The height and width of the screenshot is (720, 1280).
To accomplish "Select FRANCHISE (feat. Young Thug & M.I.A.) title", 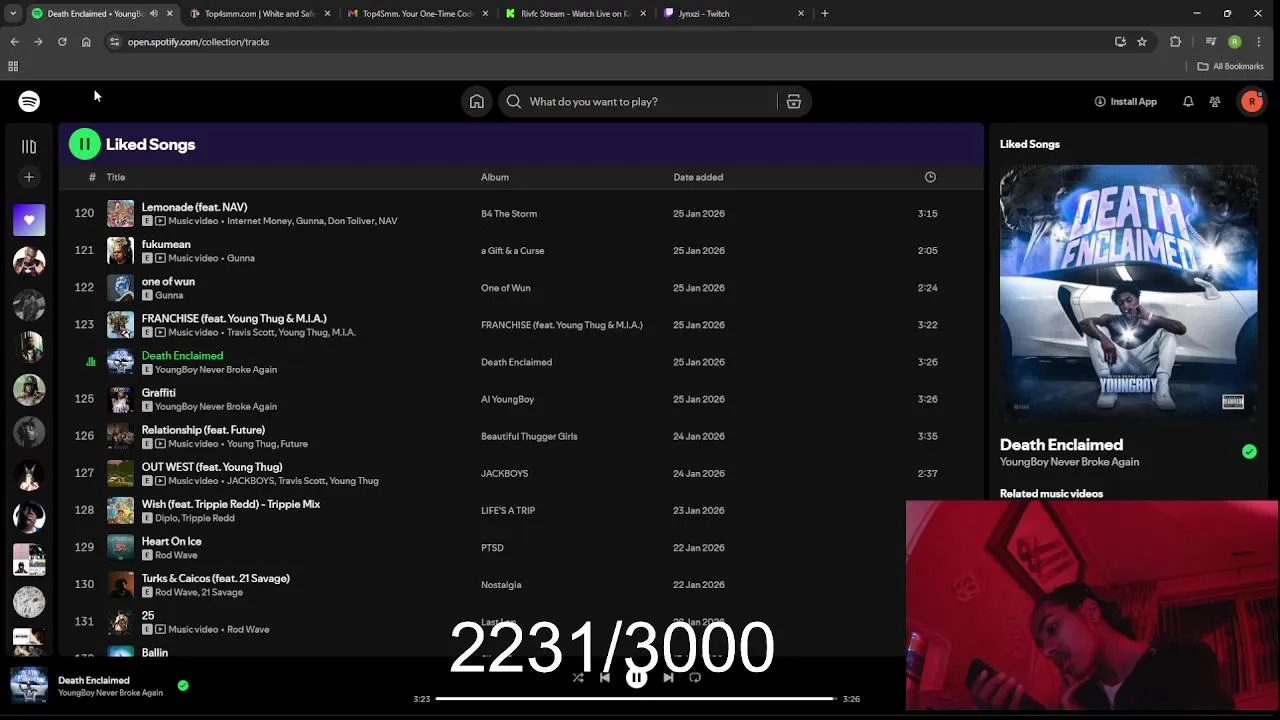I will [x=234, y=318].
